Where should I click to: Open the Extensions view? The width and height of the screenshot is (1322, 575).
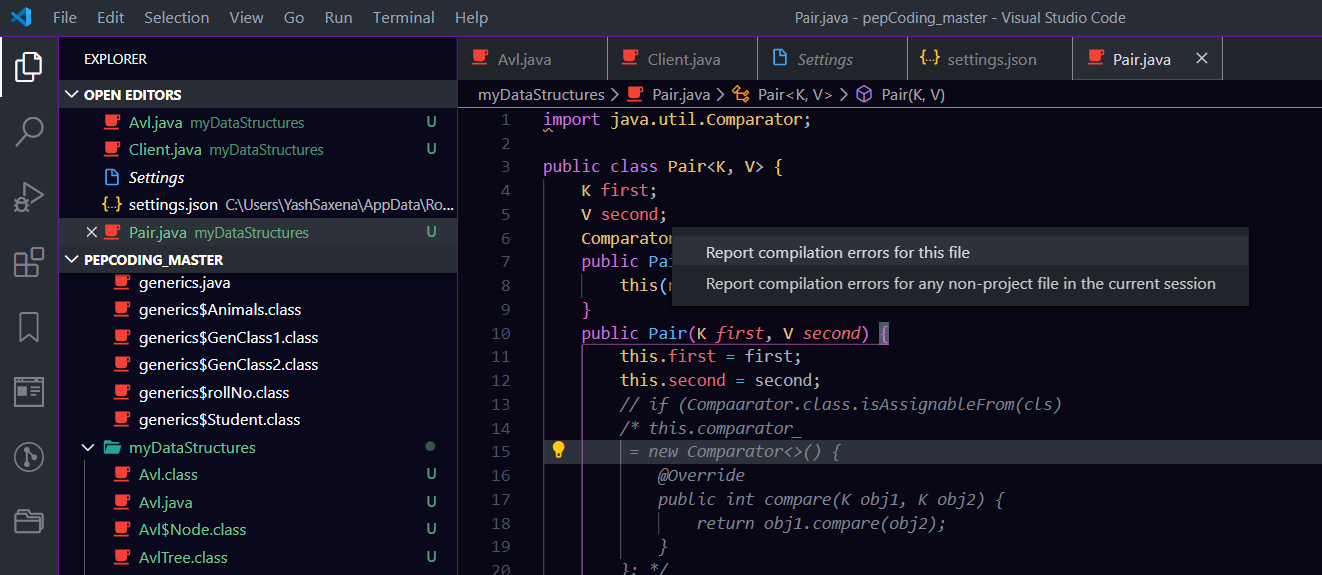click(29, 262)
